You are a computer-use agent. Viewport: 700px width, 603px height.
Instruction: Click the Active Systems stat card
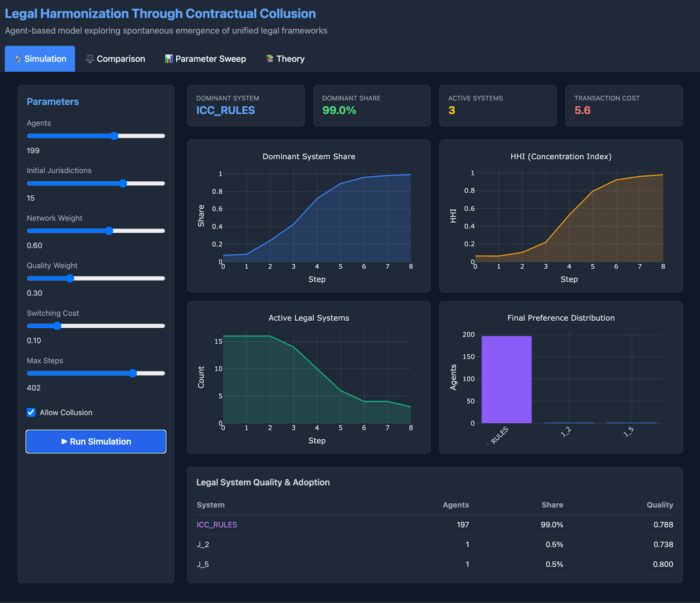(x=498, y=105)
